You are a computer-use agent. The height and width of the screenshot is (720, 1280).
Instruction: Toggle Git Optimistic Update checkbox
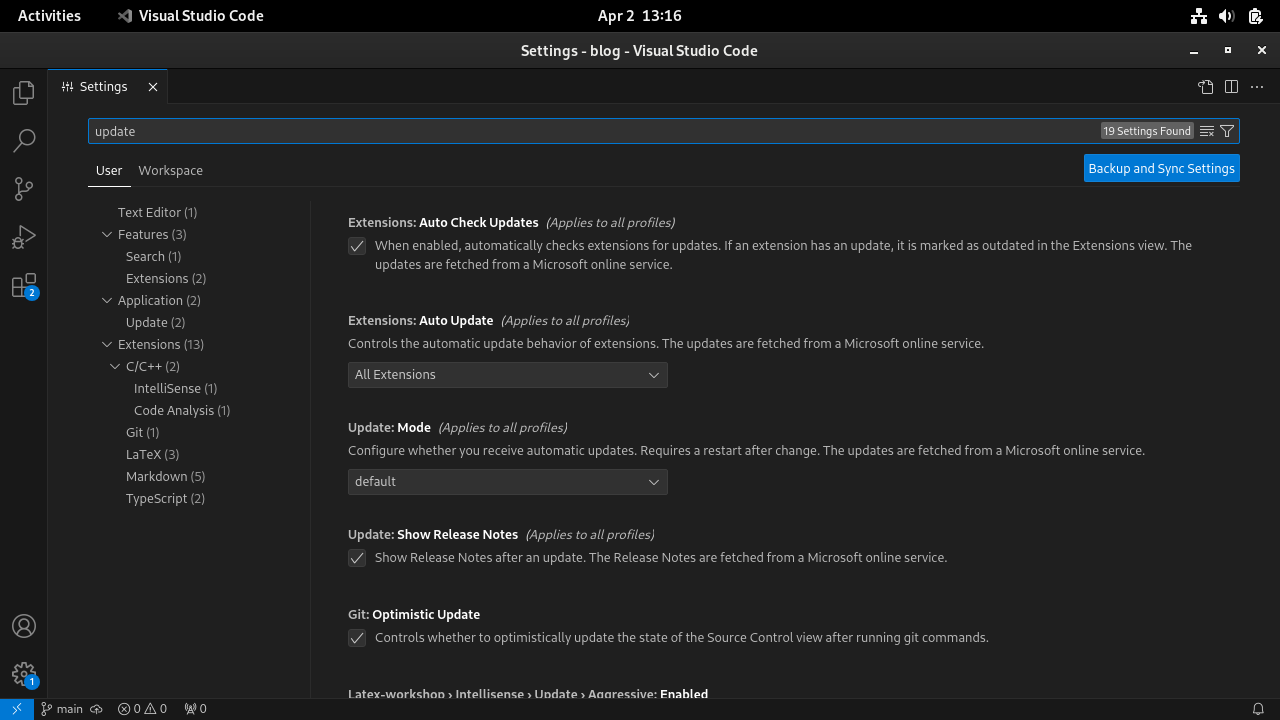[357, 638]
